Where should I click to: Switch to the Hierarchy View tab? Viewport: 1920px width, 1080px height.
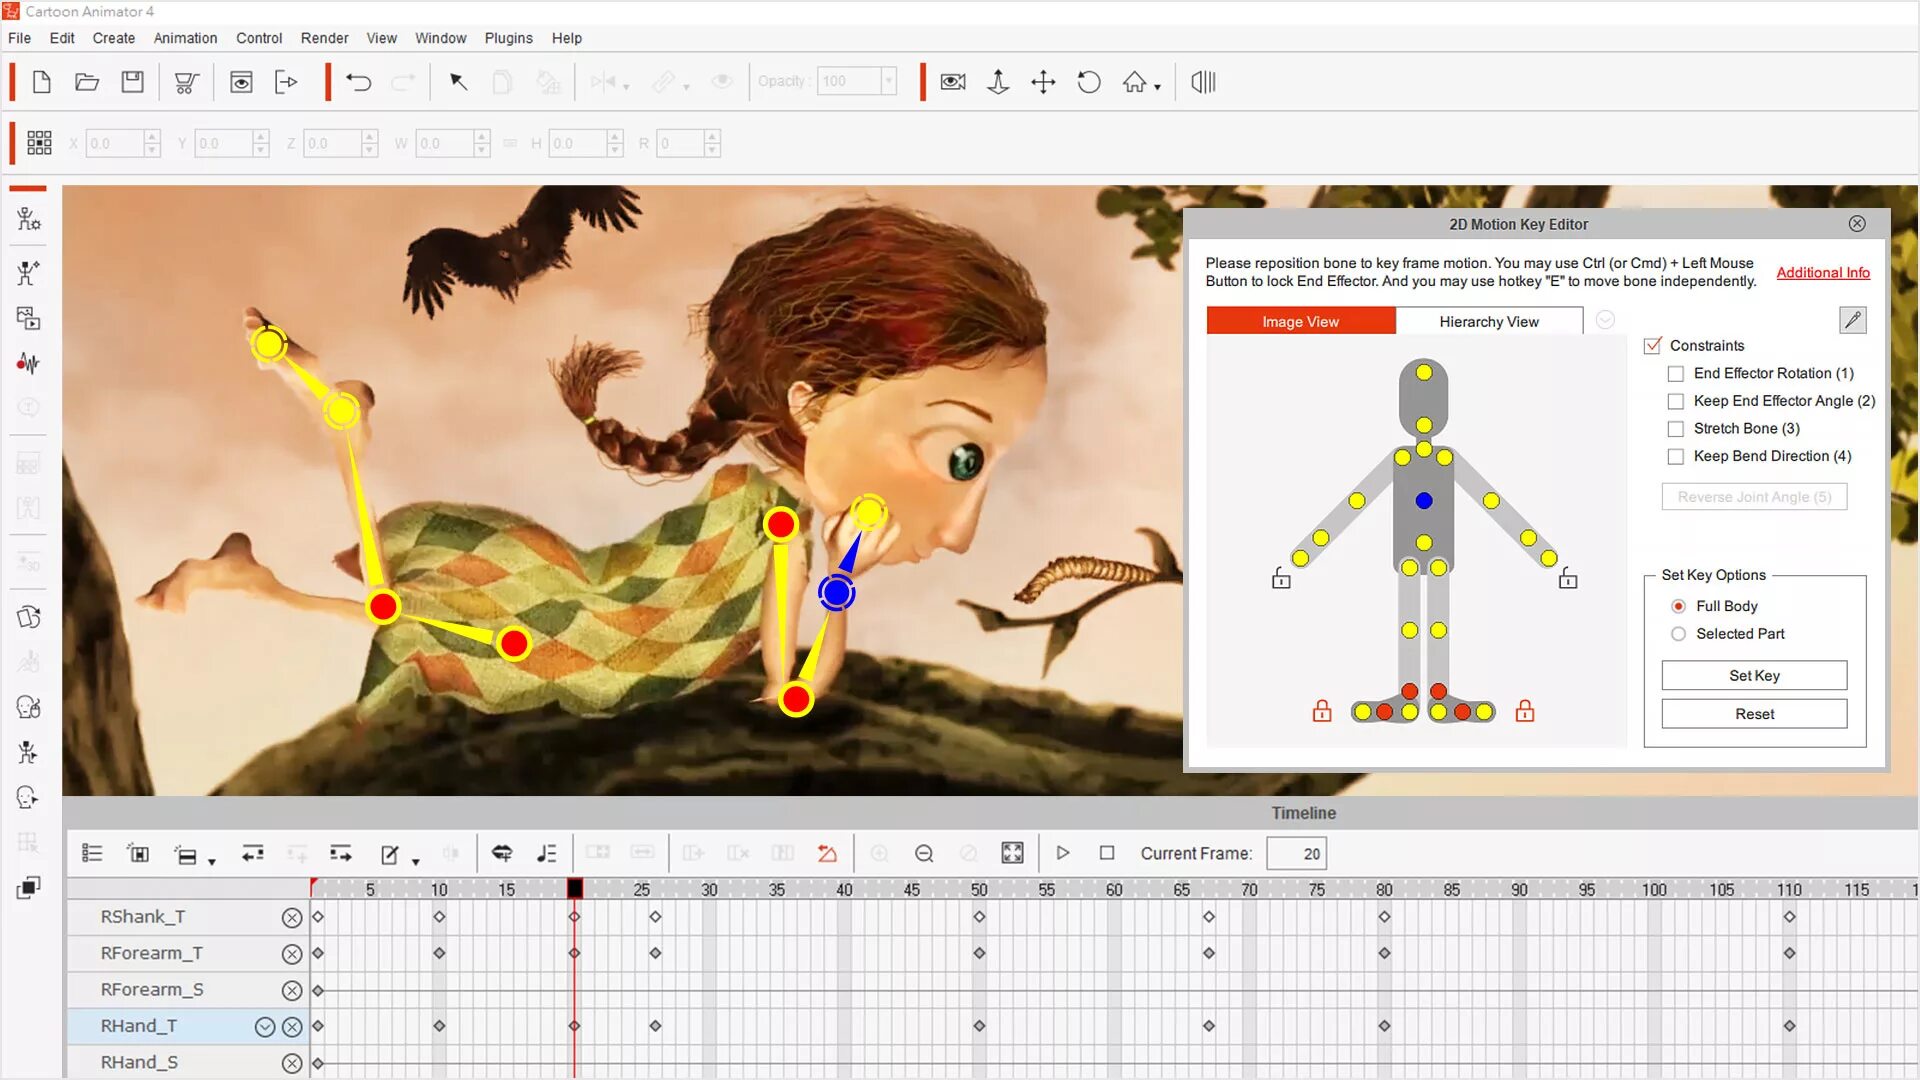(x=1487, y=320)
